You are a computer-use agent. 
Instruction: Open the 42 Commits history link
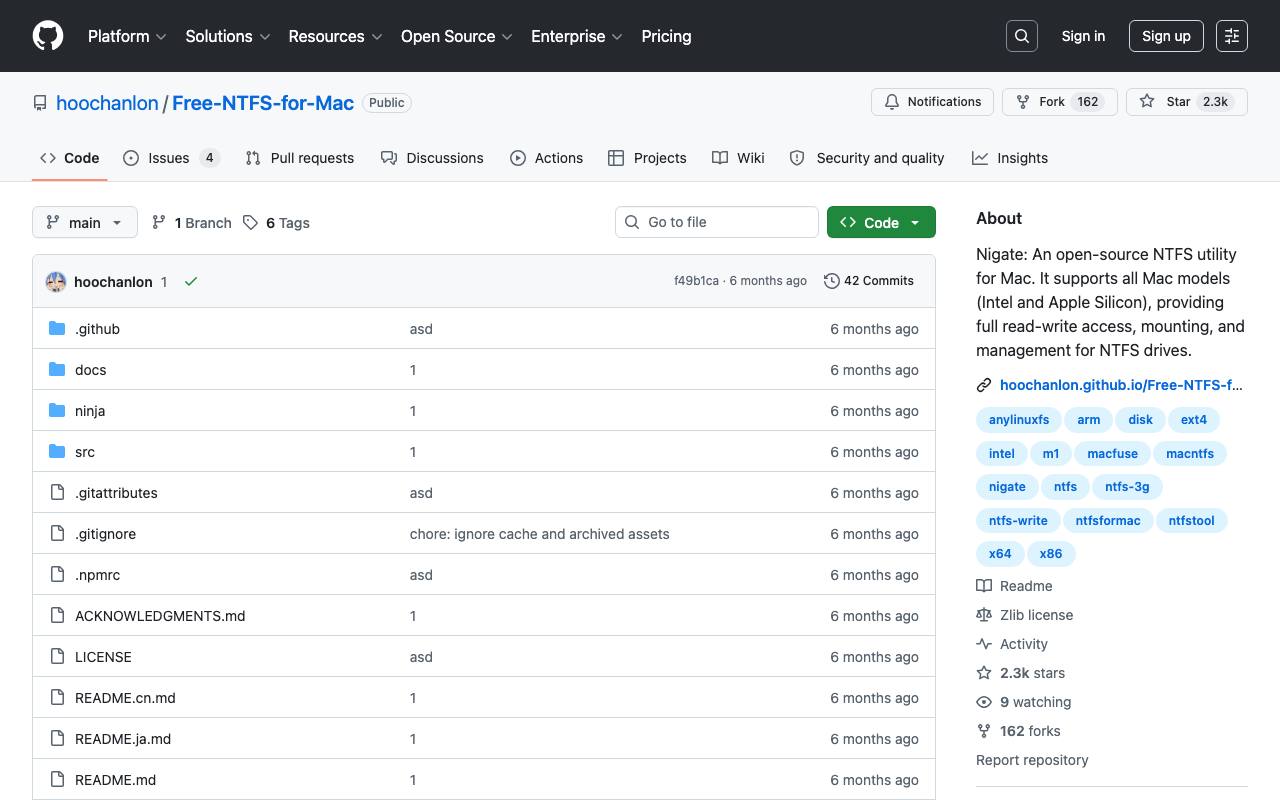pos(869,281)
